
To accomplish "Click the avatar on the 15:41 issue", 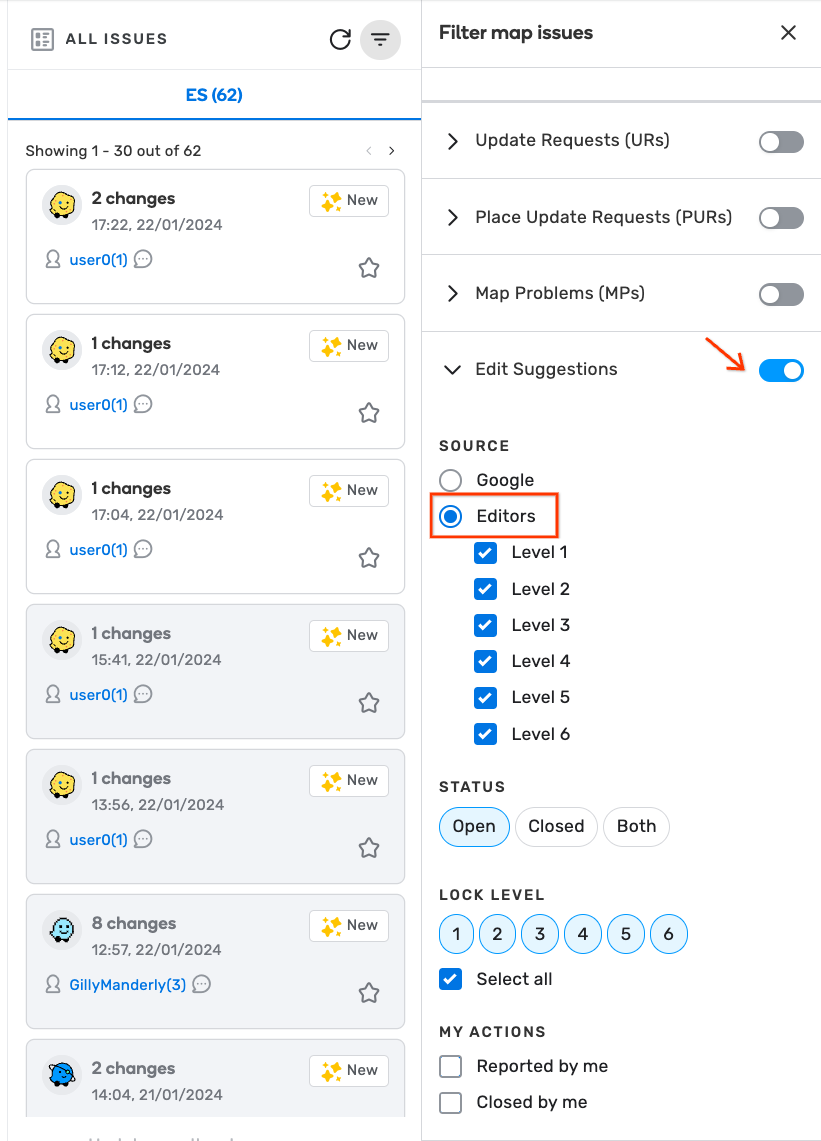I will (62, 639).
